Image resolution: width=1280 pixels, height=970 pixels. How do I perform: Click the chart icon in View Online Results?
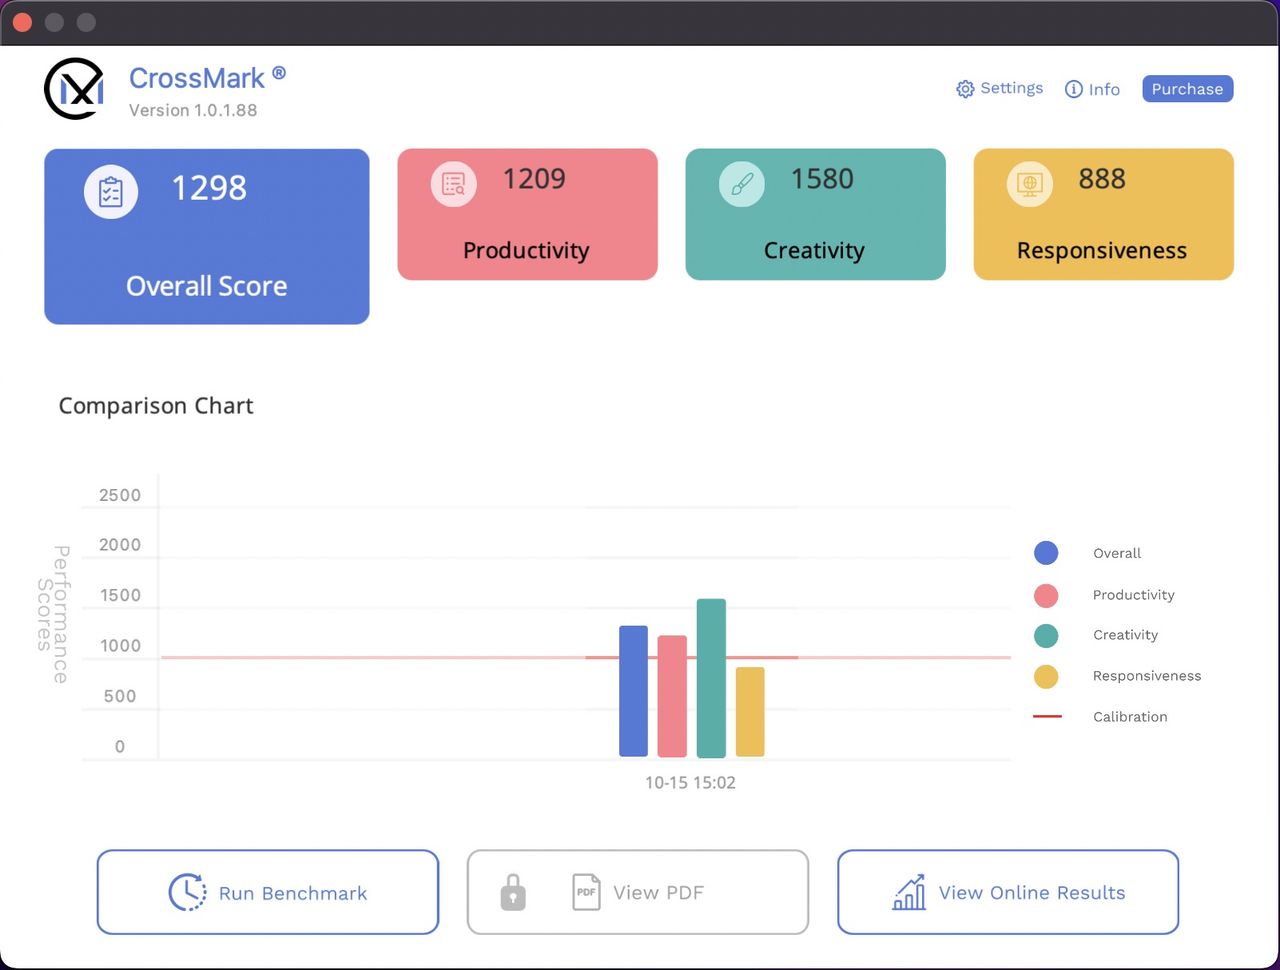point(909,892)
